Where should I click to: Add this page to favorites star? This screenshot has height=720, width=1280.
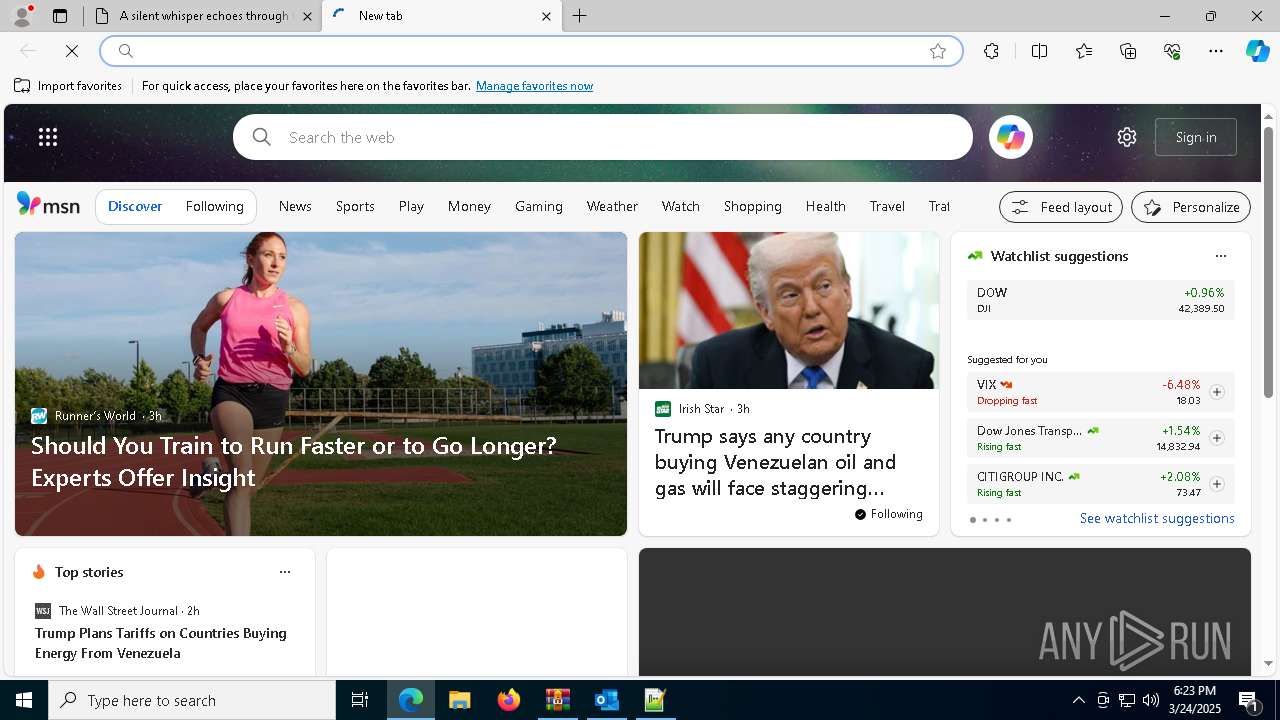(938, 51)
